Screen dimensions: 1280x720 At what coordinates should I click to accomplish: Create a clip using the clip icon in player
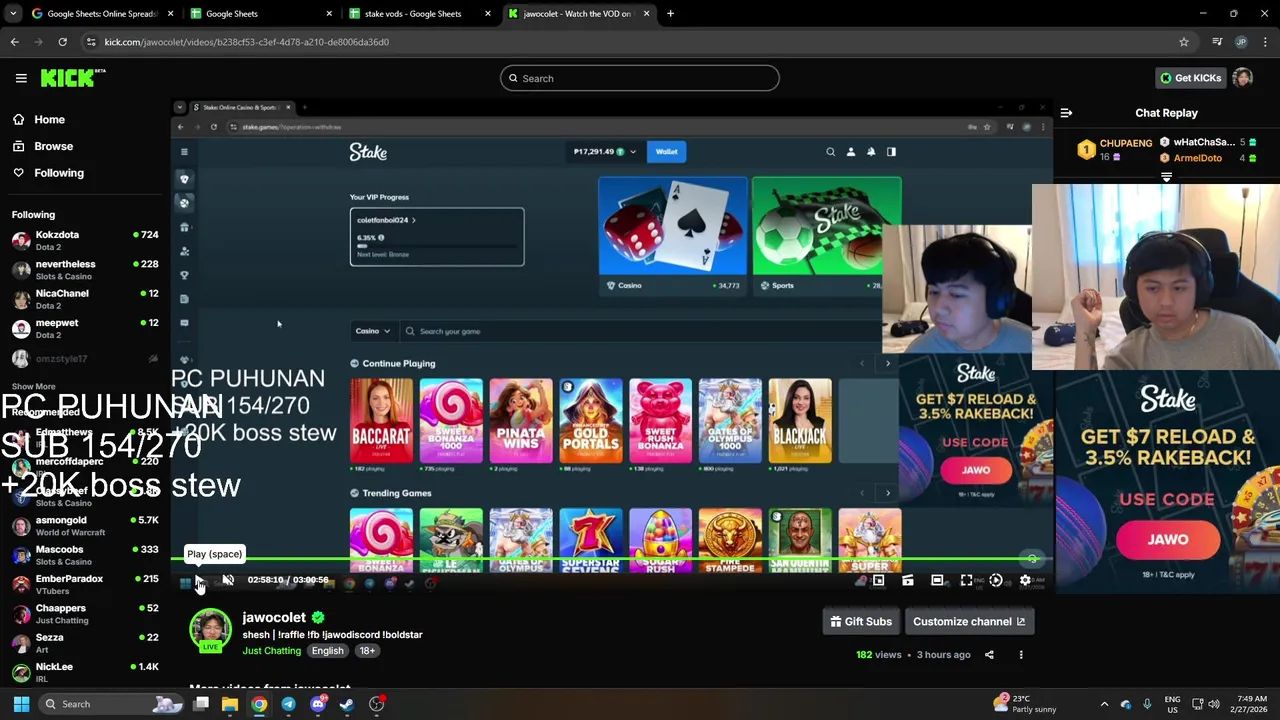pyautogui.click(x=907, y=580)
